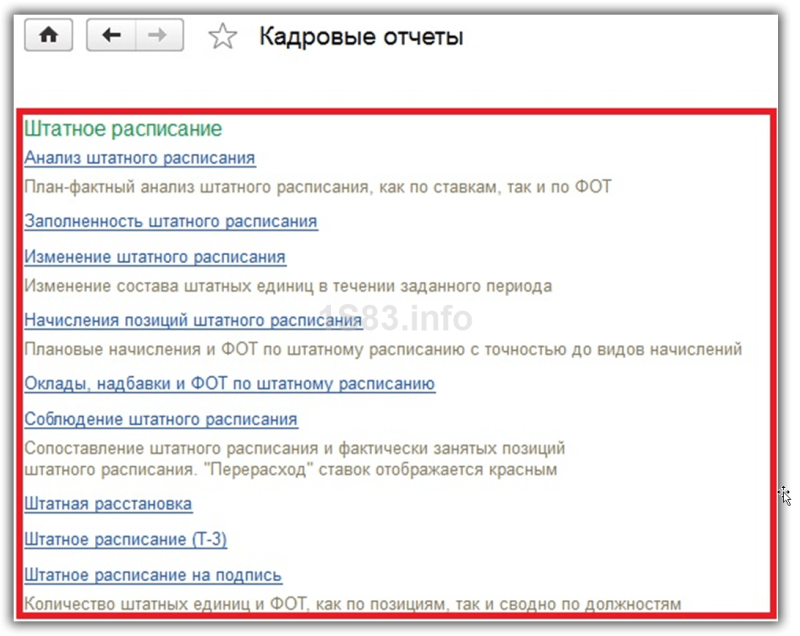The height and width of the screenshot is (636, 800).
Task: Open Штатное расписание на подпись link
Action: tap(153, 575)
